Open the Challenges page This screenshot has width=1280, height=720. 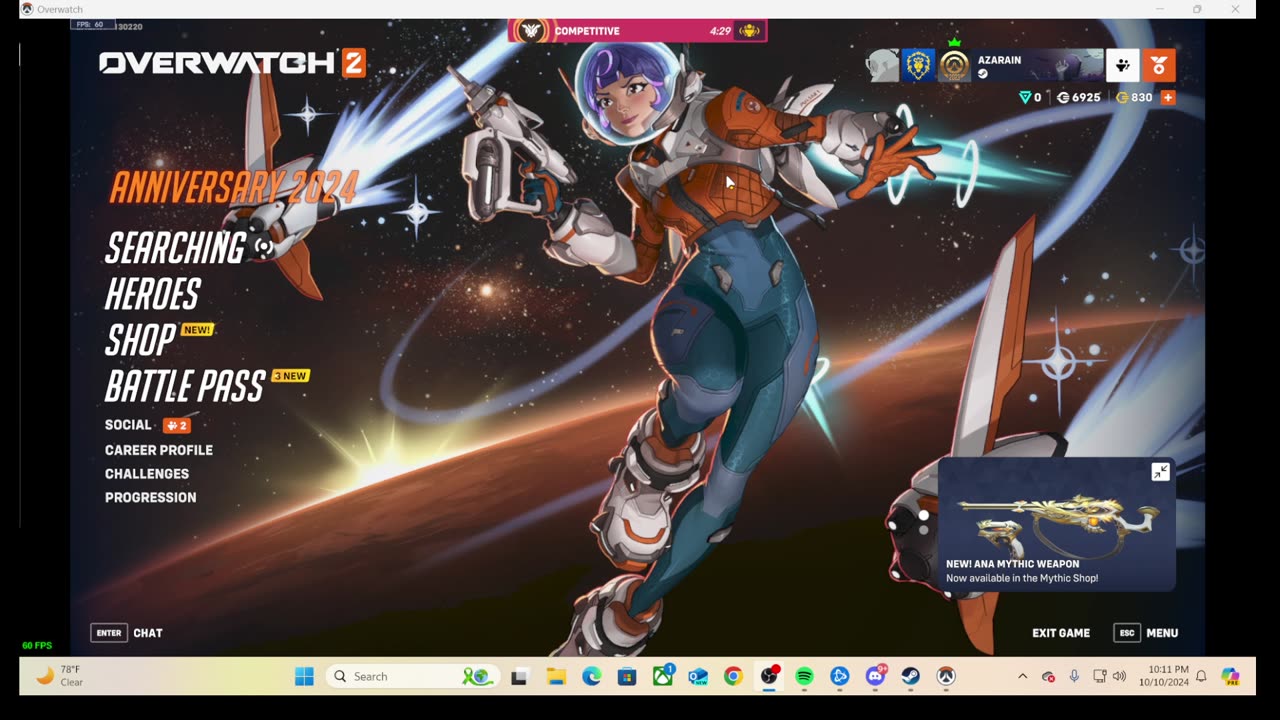[x=147, y=474]
